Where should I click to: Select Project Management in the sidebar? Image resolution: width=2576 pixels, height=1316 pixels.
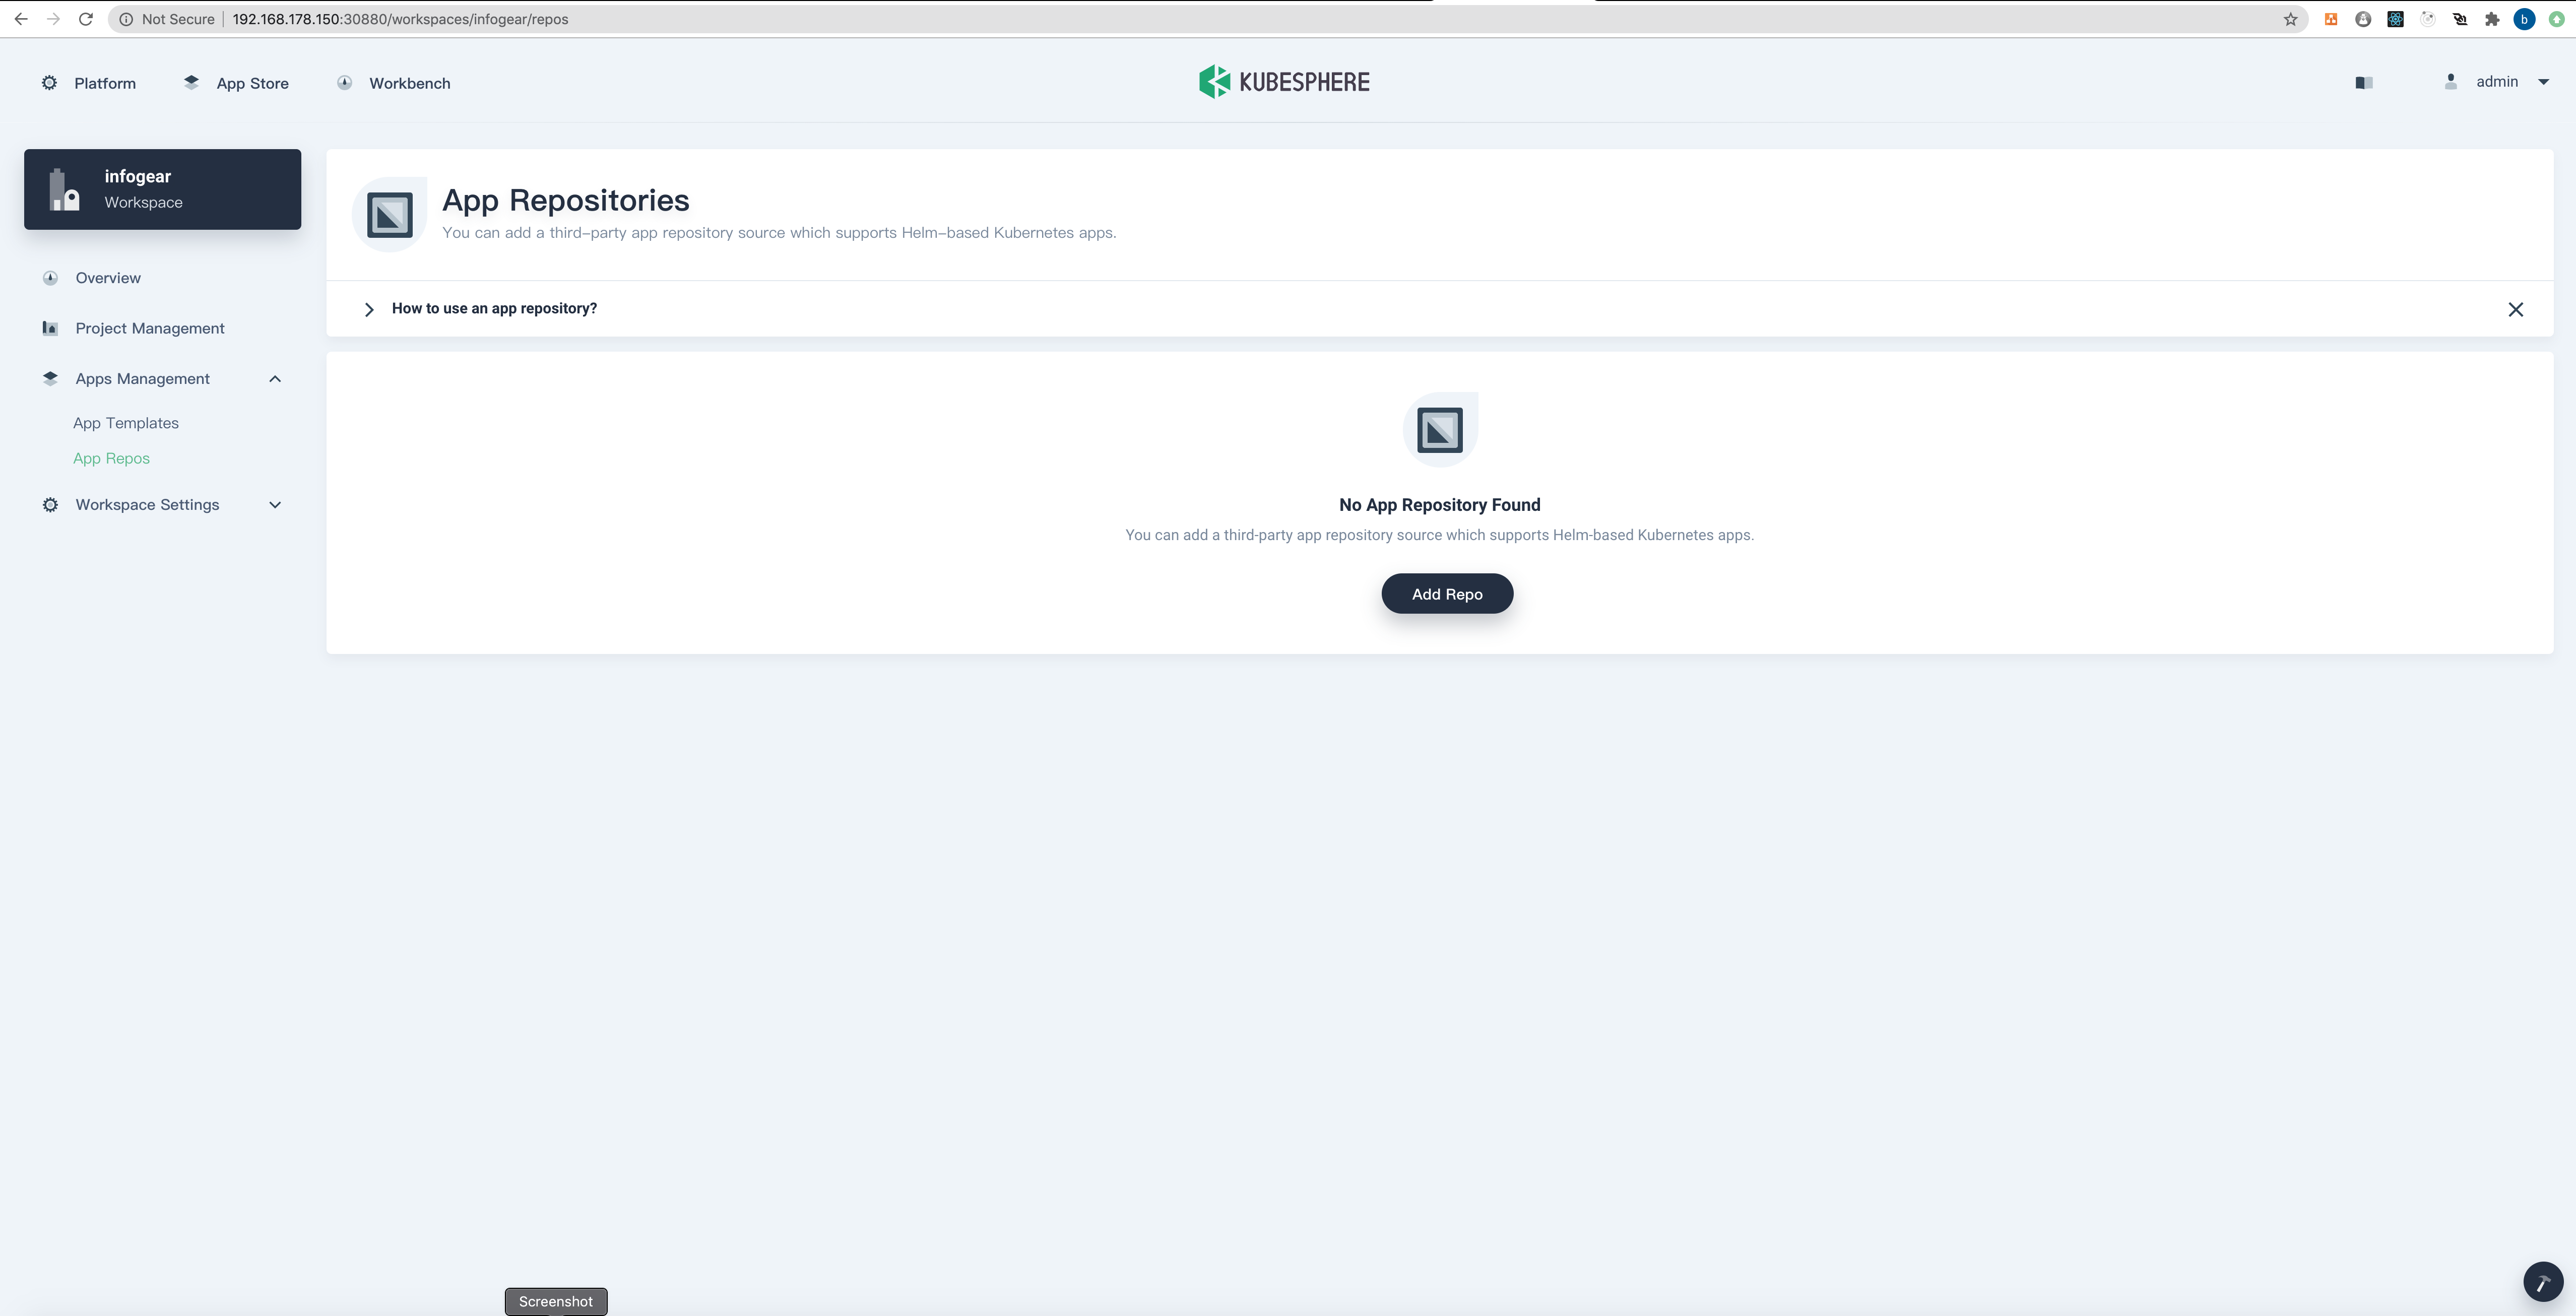150,328
